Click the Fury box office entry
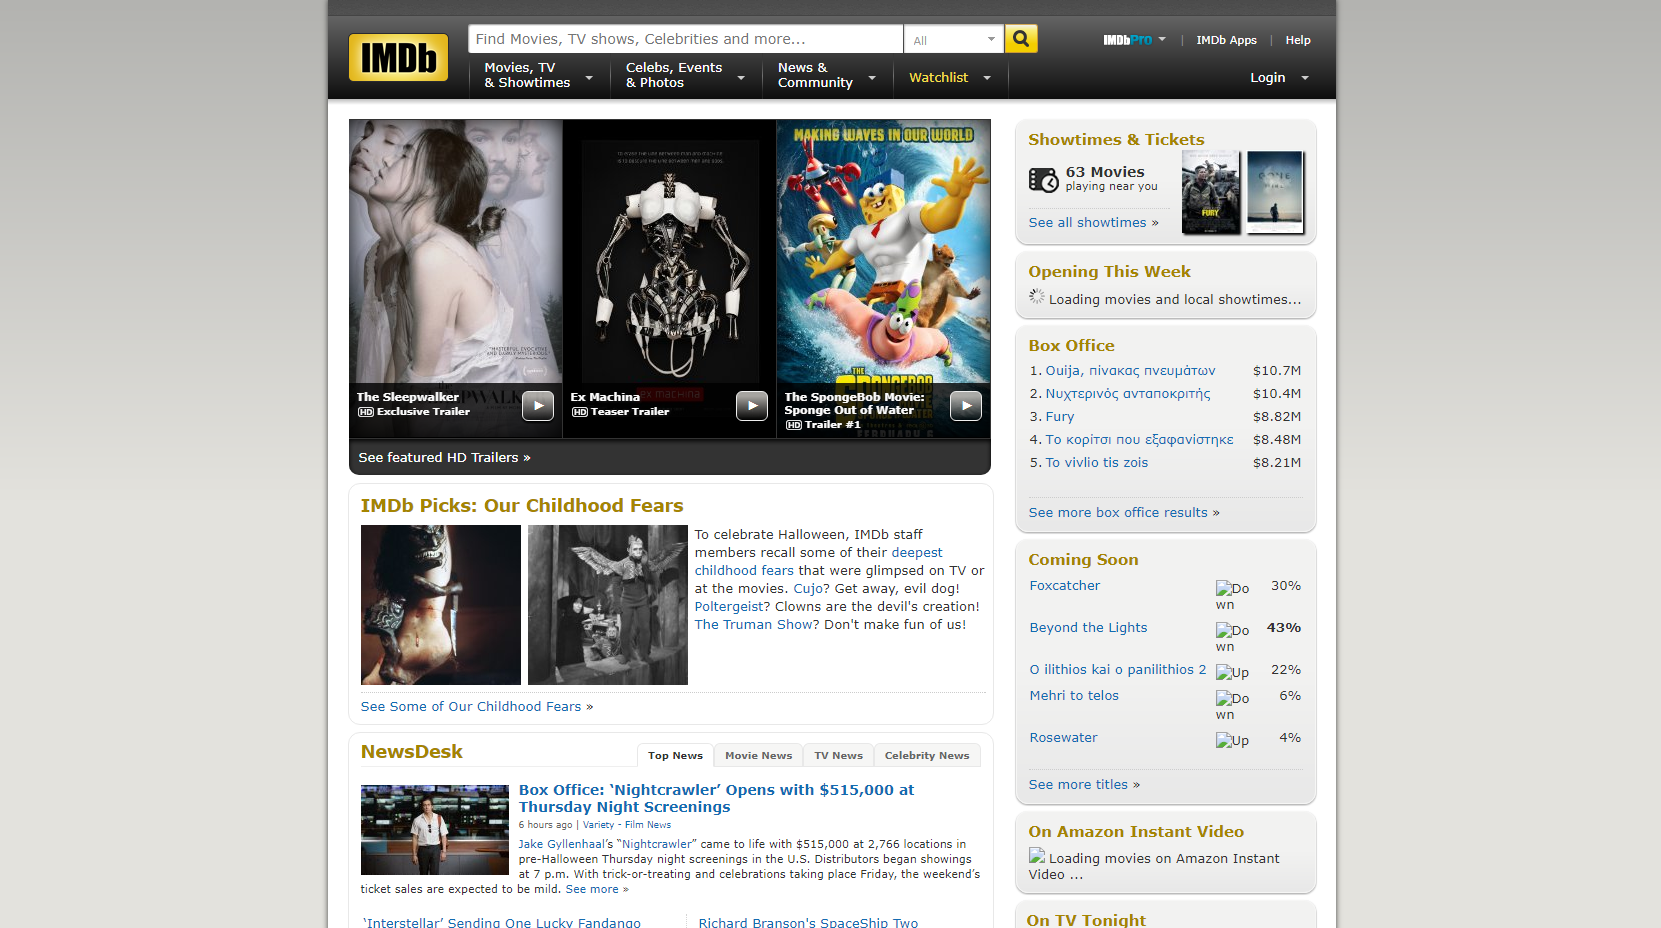Screen dimensions: 1661x928 [1060, 417]
